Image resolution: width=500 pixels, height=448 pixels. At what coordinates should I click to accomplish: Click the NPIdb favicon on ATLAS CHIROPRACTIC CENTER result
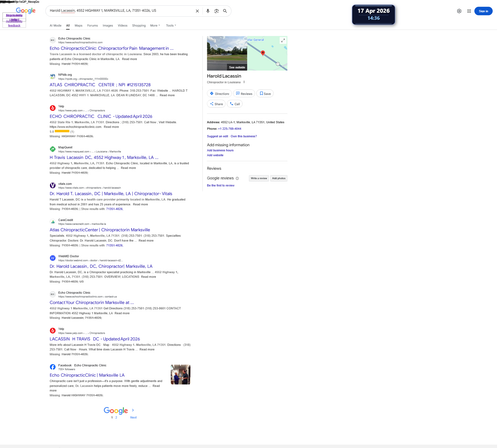tap(53, 76)
